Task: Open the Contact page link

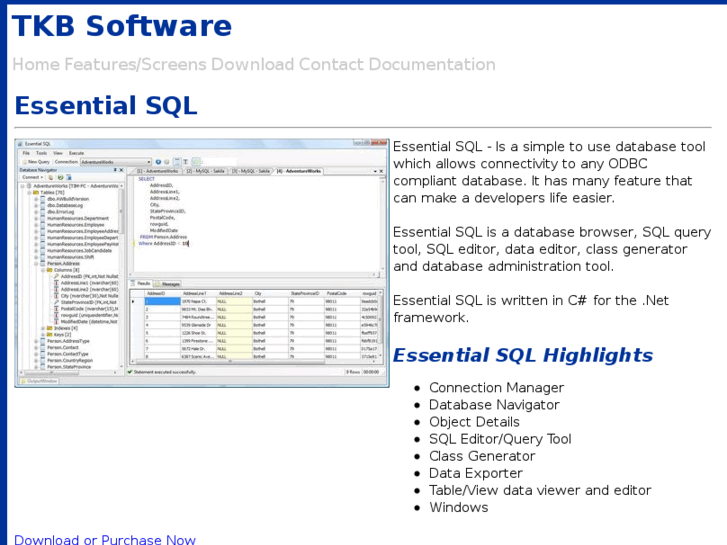Action: pos(332,64)
